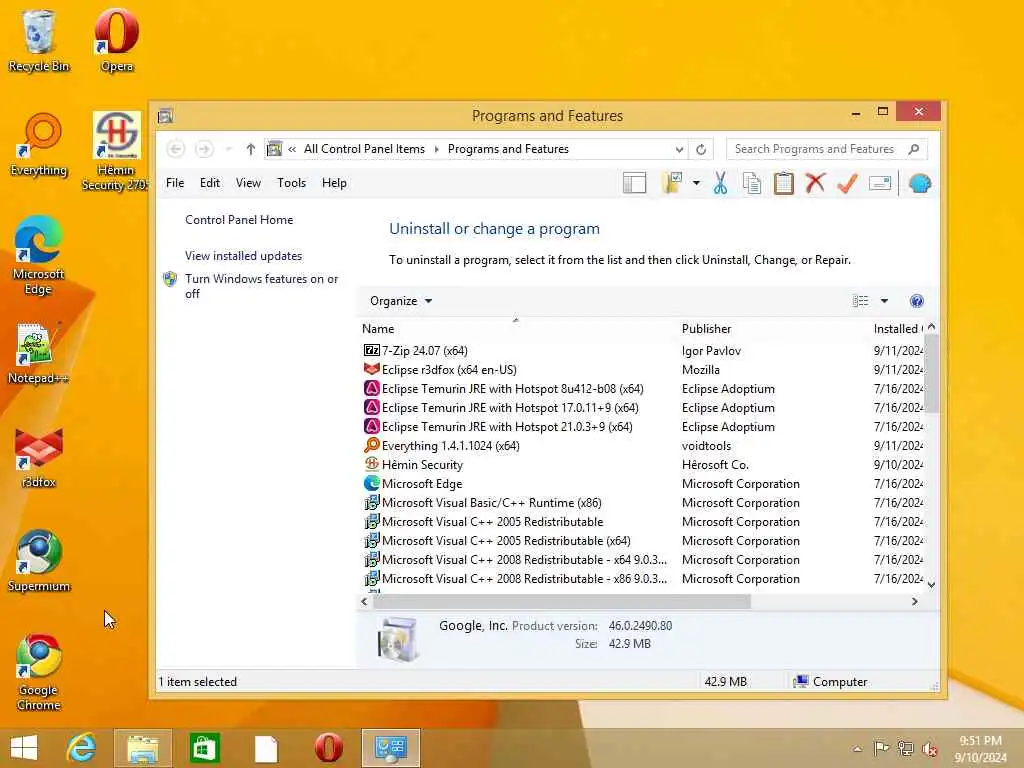Click the change view list icon
The width and height of the screenshot is (1024, 768).
[x=861, y=301]
